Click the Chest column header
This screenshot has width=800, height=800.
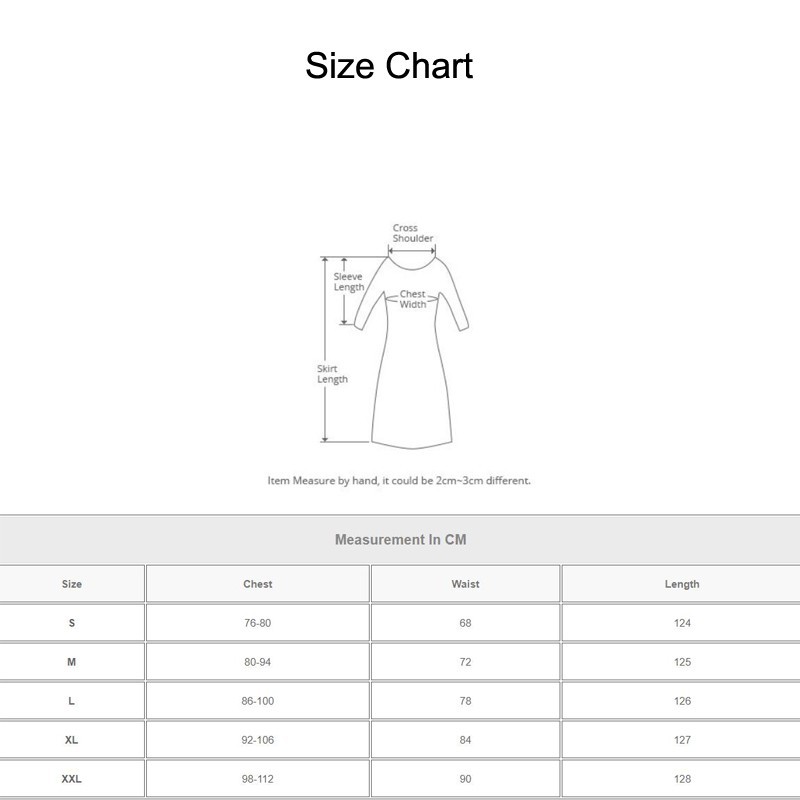pos(258,584)
